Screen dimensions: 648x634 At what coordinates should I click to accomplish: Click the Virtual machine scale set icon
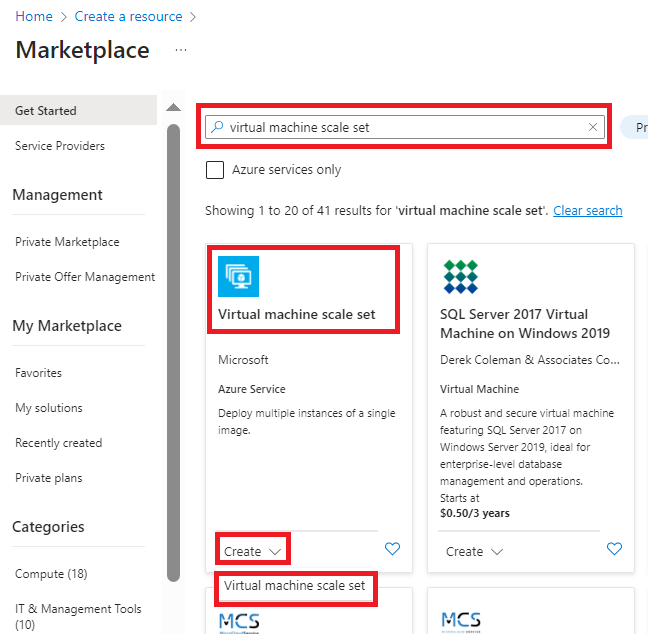(x=238, y=276)
